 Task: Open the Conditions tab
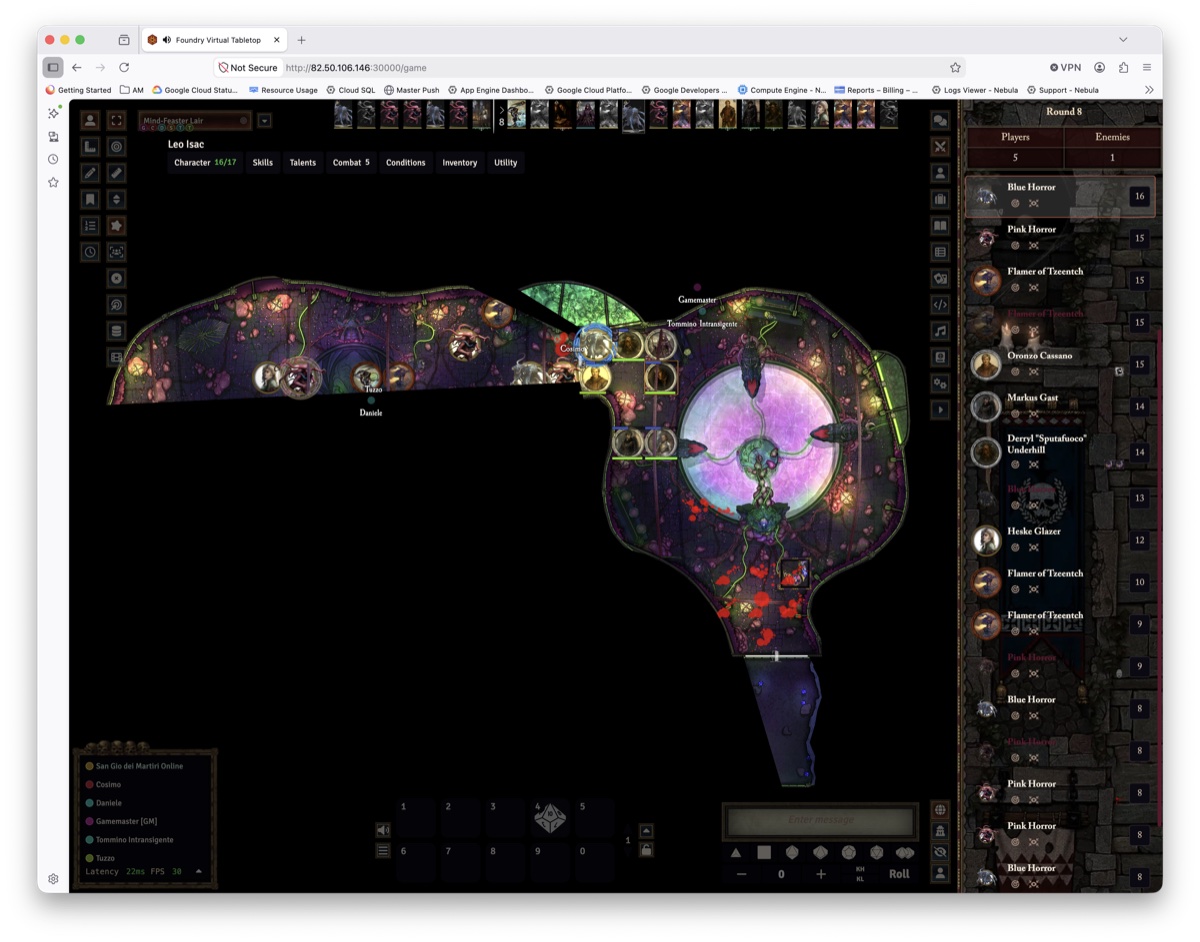point(405,162)
